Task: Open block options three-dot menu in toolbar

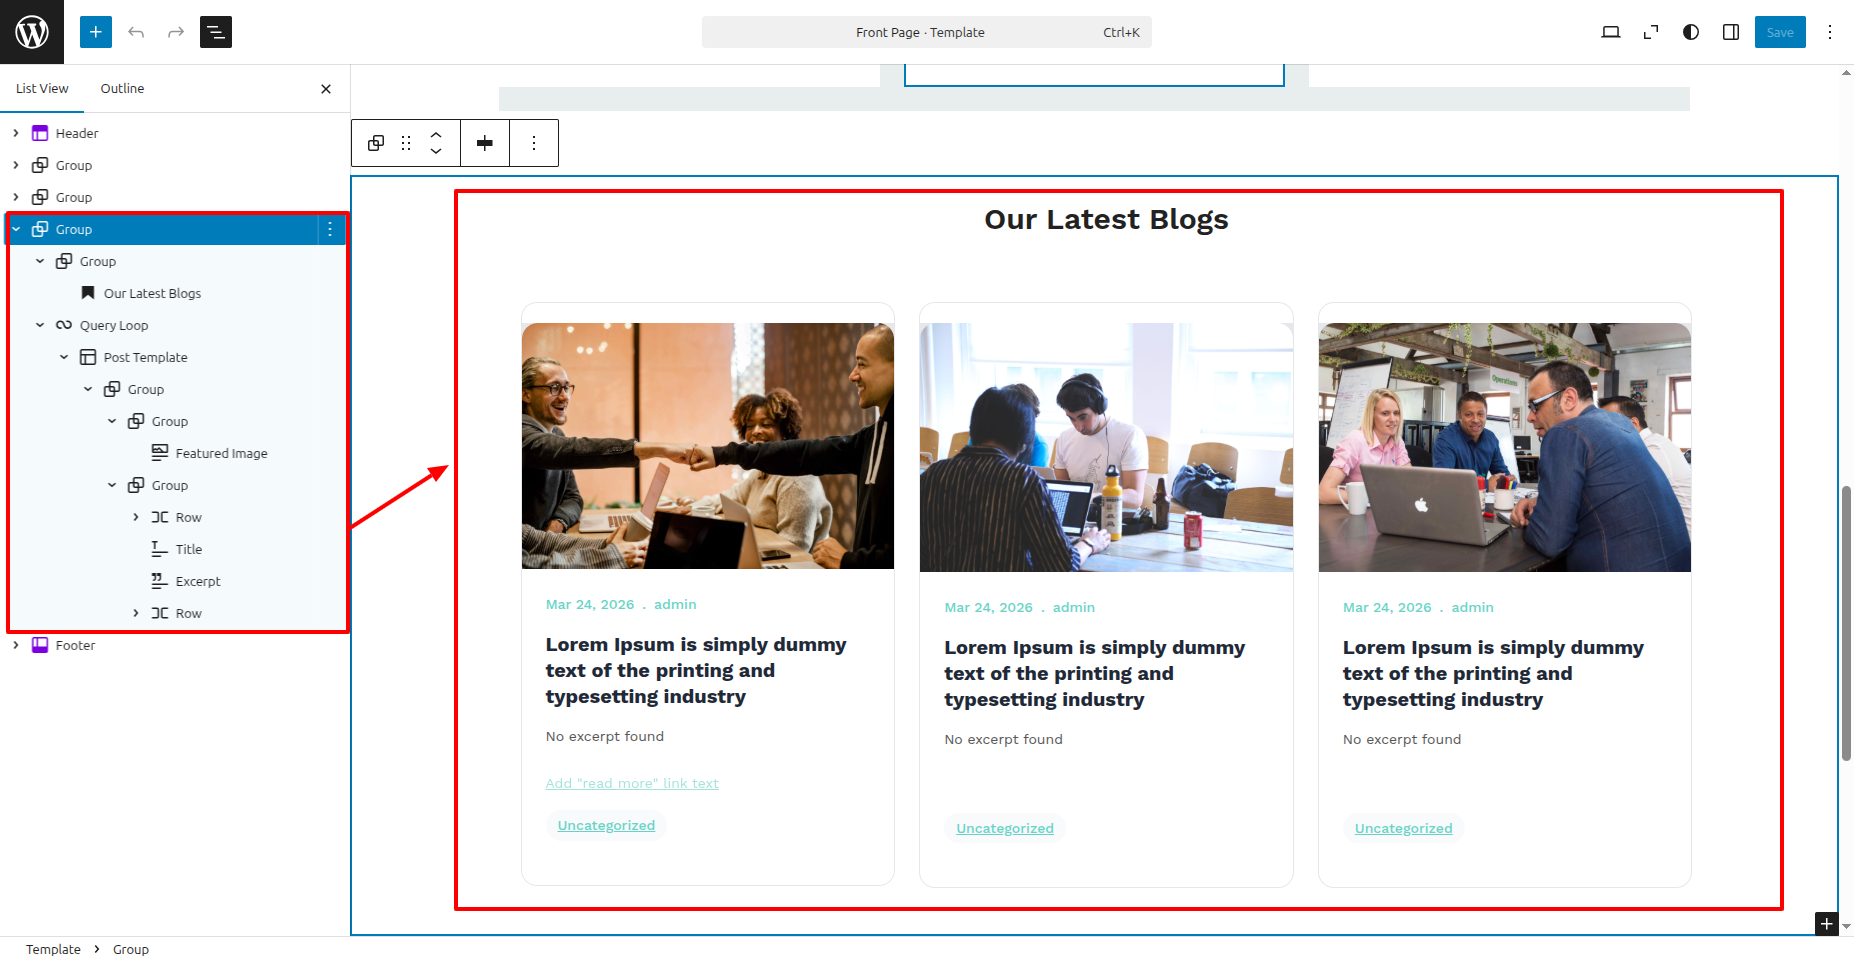Action: pos(534,143)
